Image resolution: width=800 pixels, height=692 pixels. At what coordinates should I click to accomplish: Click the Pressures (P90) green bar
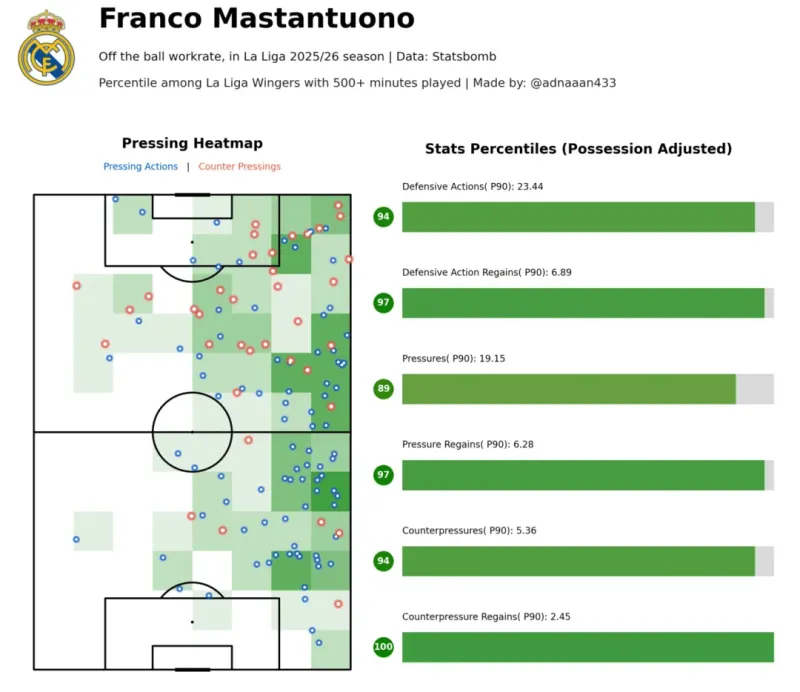568,389
